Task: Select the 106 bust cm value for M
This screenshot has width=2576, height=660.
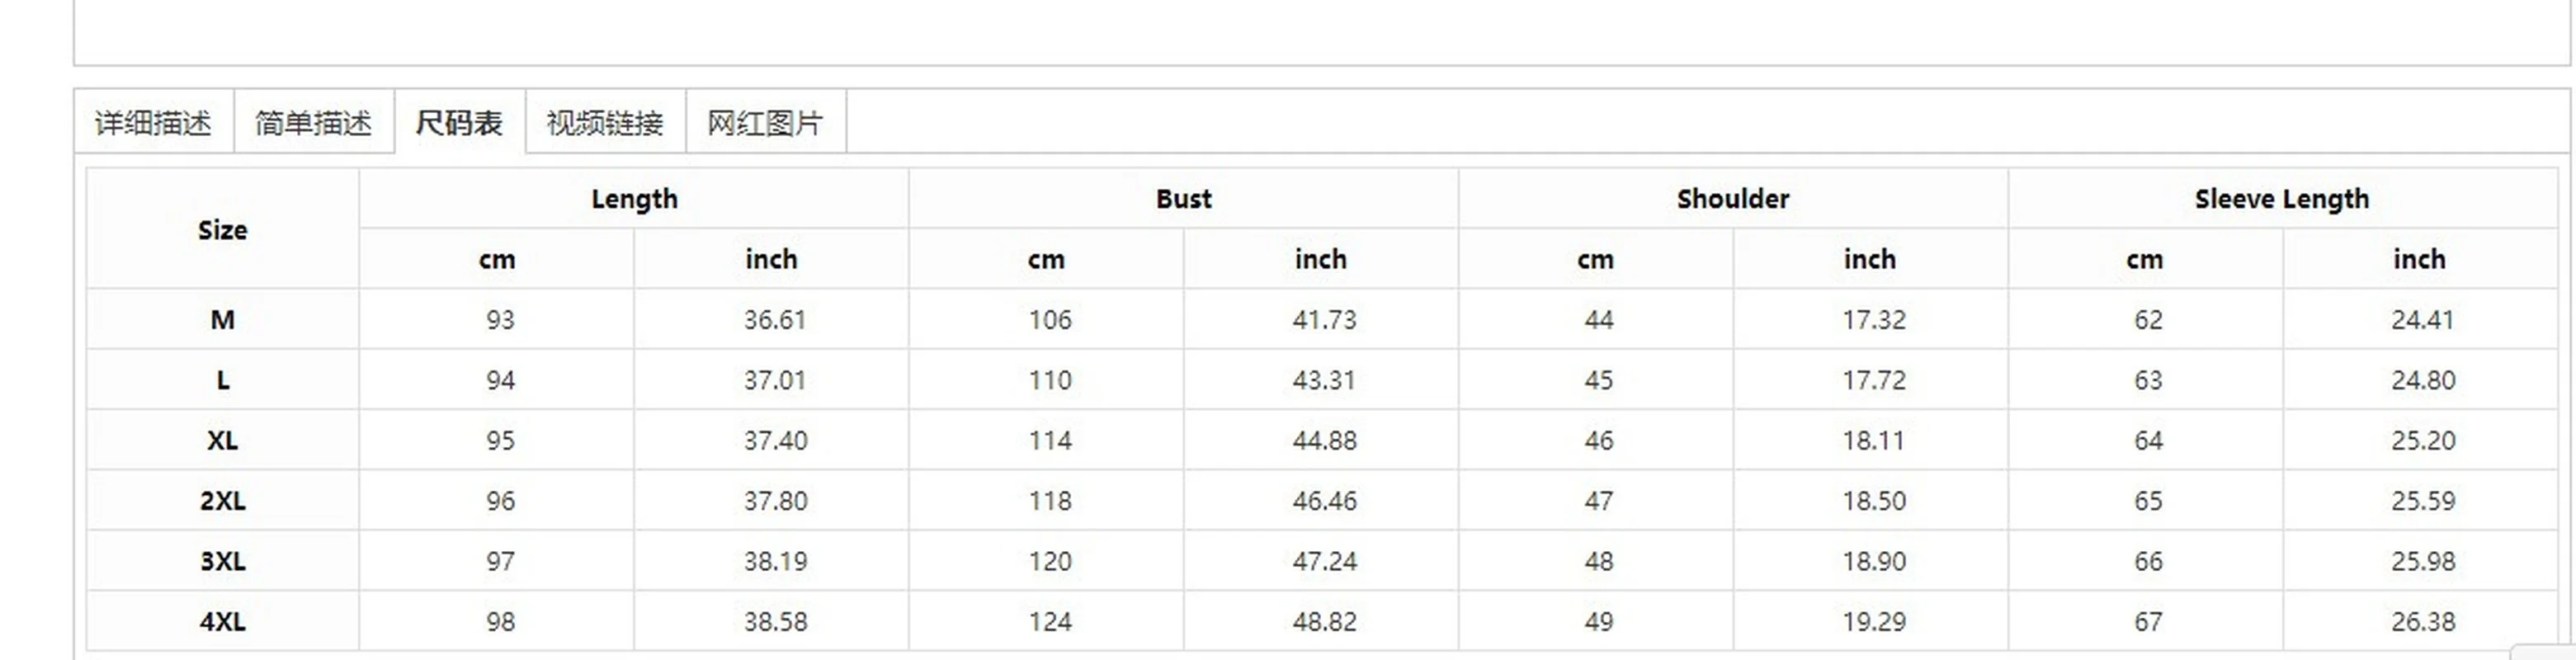Action: click(1045, 319)
